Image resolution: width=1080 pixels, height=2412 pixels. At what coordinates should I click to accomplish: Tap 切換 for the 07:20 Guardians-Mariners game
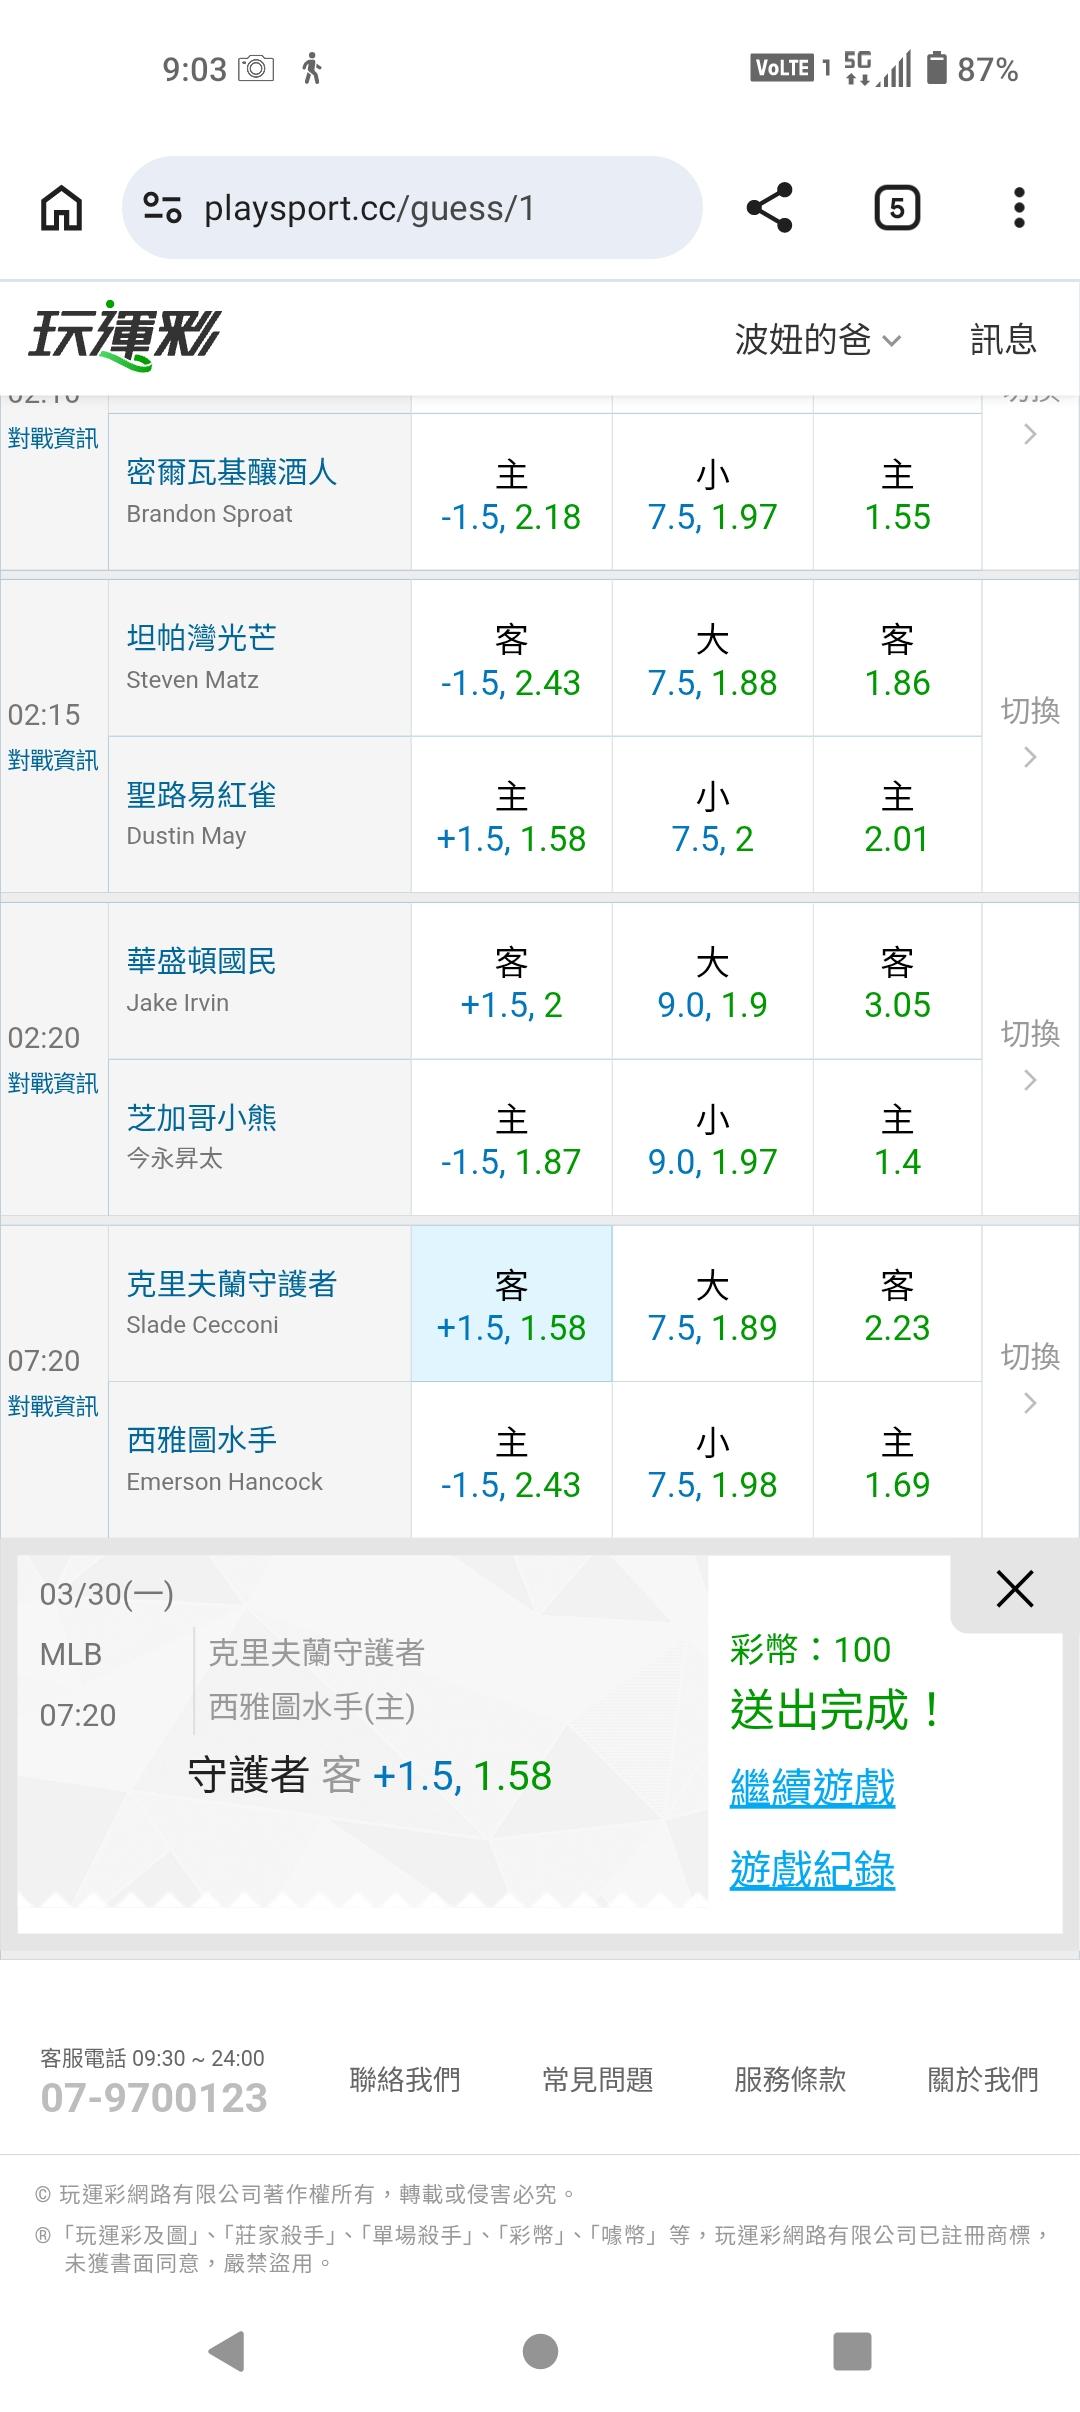(1030, 1379)
